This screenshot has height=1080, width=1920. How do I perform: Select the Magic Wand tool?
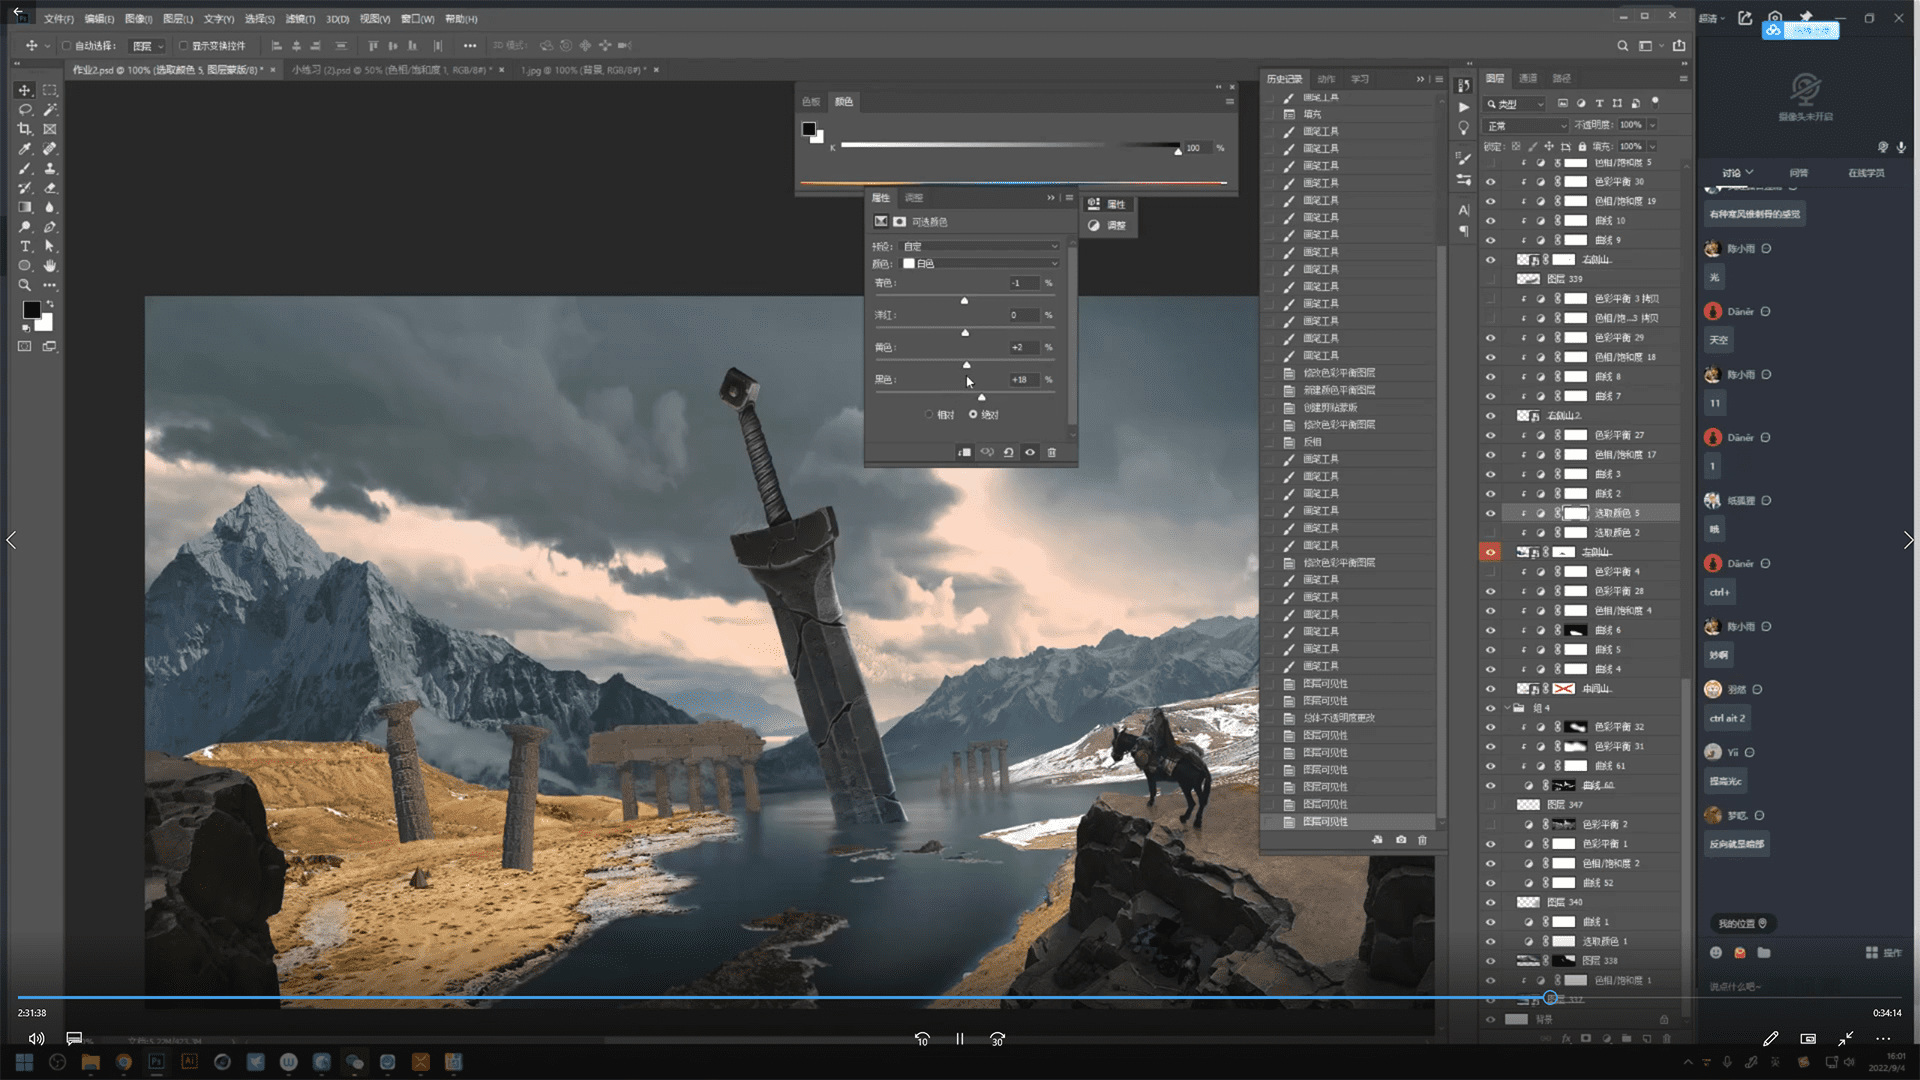[x=50, y=110]
